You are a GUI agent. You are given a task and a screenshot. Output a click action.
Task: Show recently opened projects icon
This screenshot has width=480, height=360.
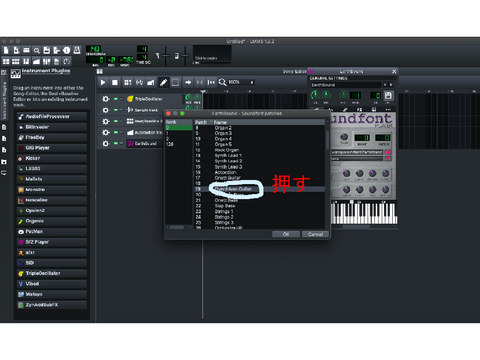[37, 50]
